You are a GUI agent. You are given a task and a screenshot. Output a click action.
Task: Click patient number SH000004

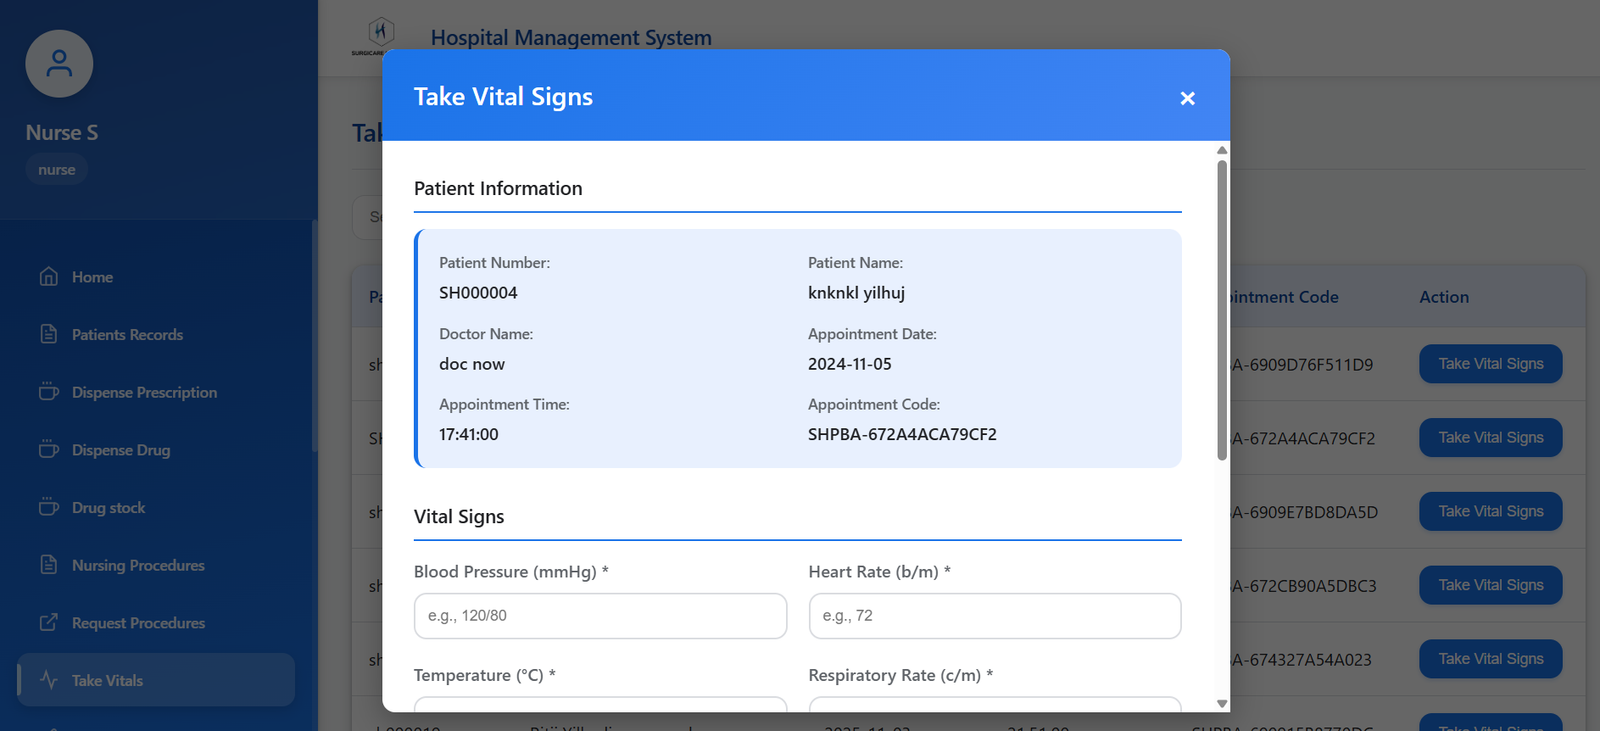pyautogui.click(x=478, y=293)
